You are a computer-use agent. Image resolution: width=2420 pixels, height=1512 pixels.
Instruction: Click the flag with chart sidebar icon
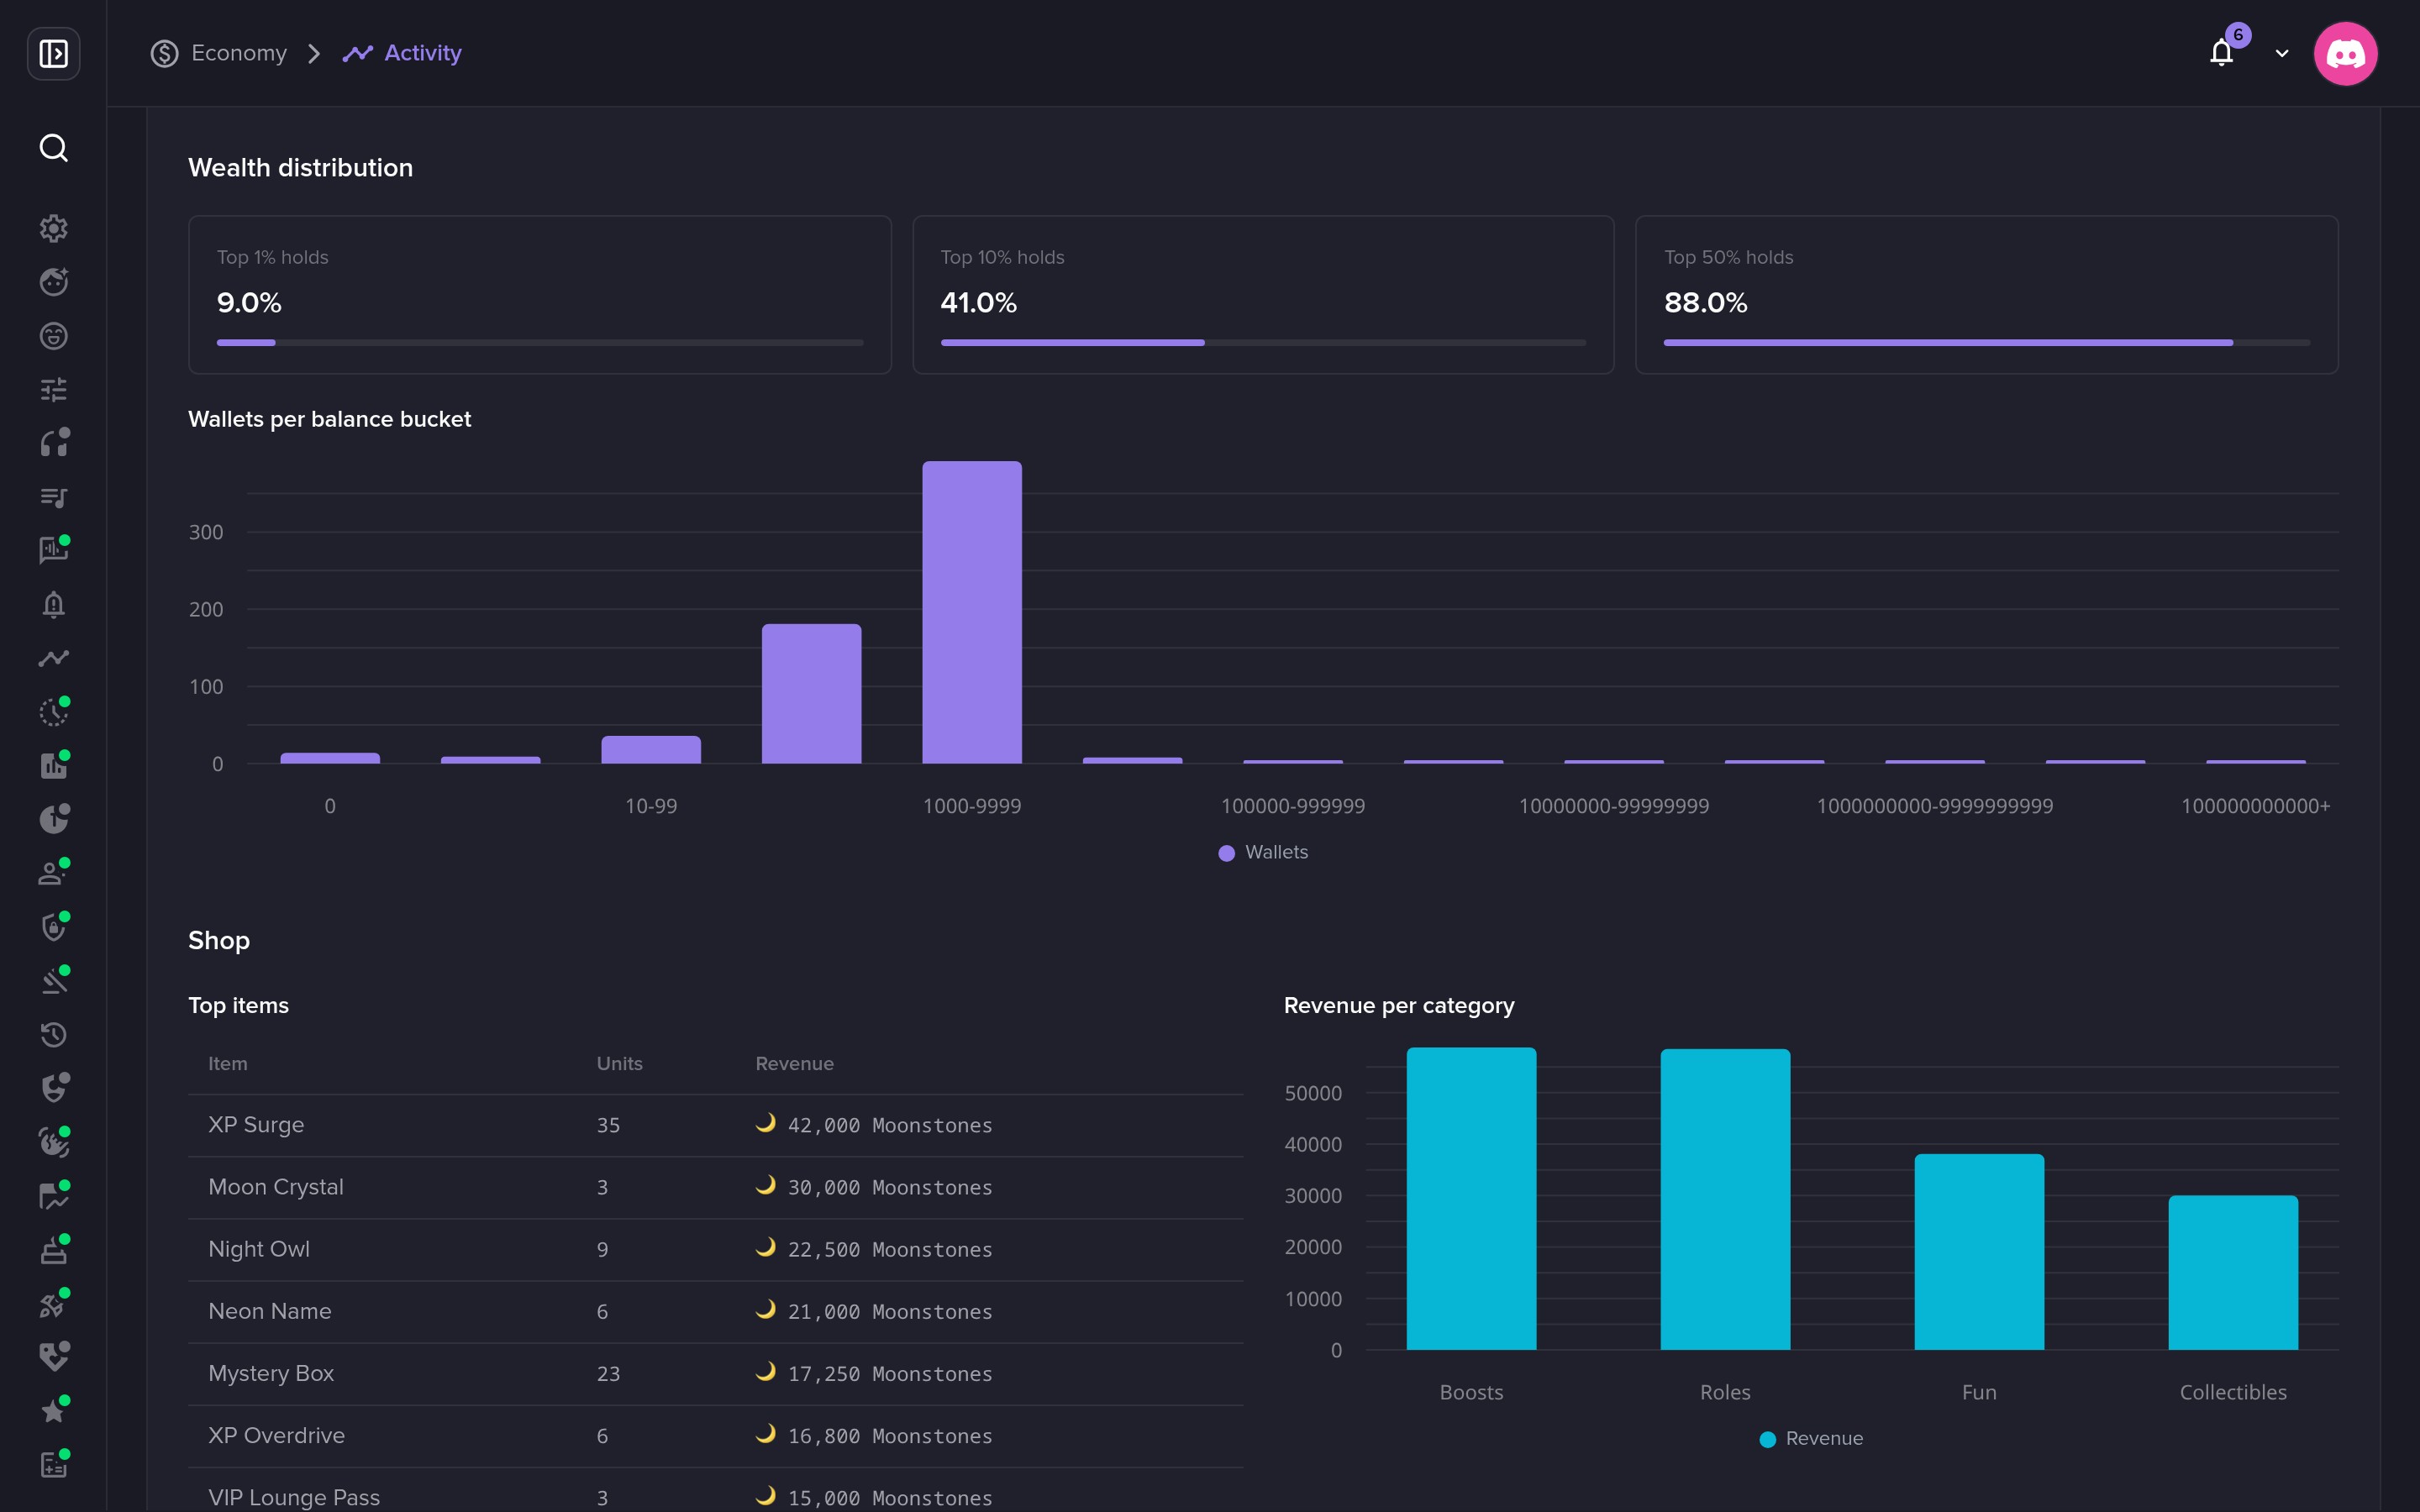(53, 1196)
